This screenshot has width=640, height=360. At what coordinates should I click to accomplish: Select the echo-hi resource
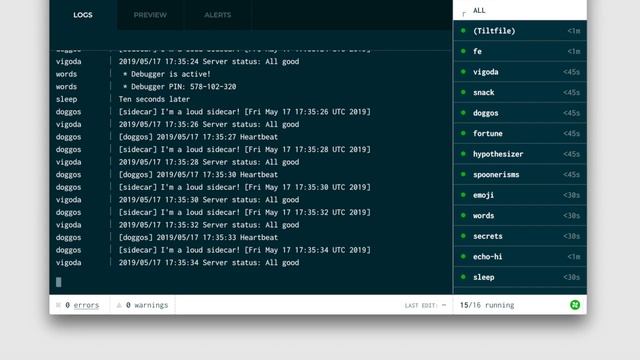(x=520, y=257)
